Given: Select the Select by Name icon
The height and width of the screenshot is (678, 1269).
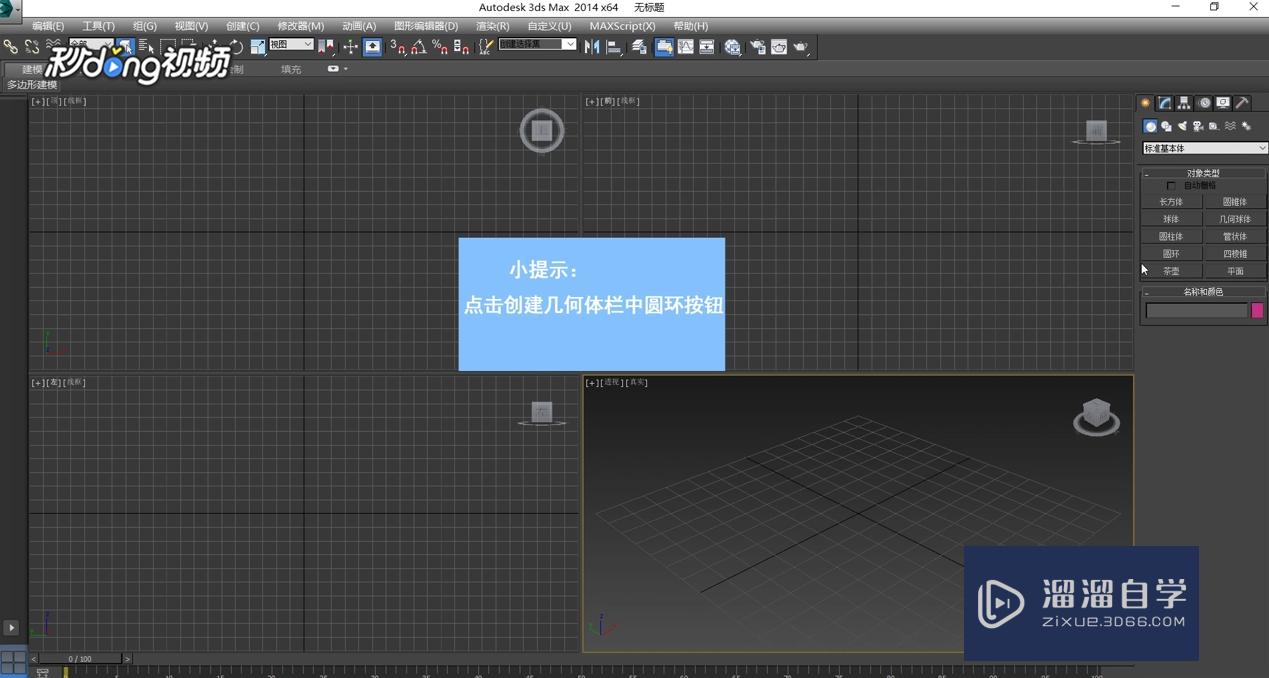Looking at the screenshot, I should pos(143,46).
